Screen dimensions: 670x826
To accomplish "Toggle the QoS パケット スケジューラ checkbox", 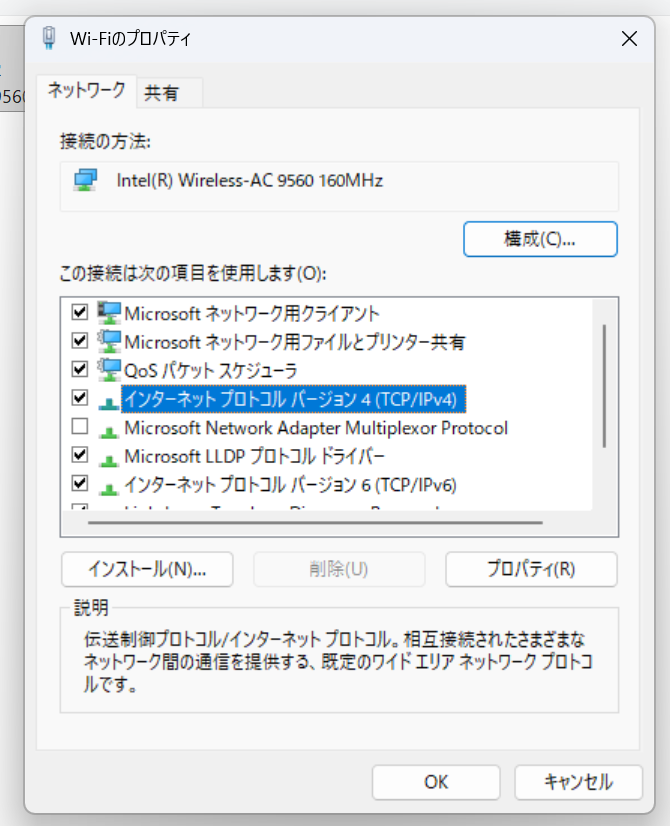I will [x=81, y=370].
